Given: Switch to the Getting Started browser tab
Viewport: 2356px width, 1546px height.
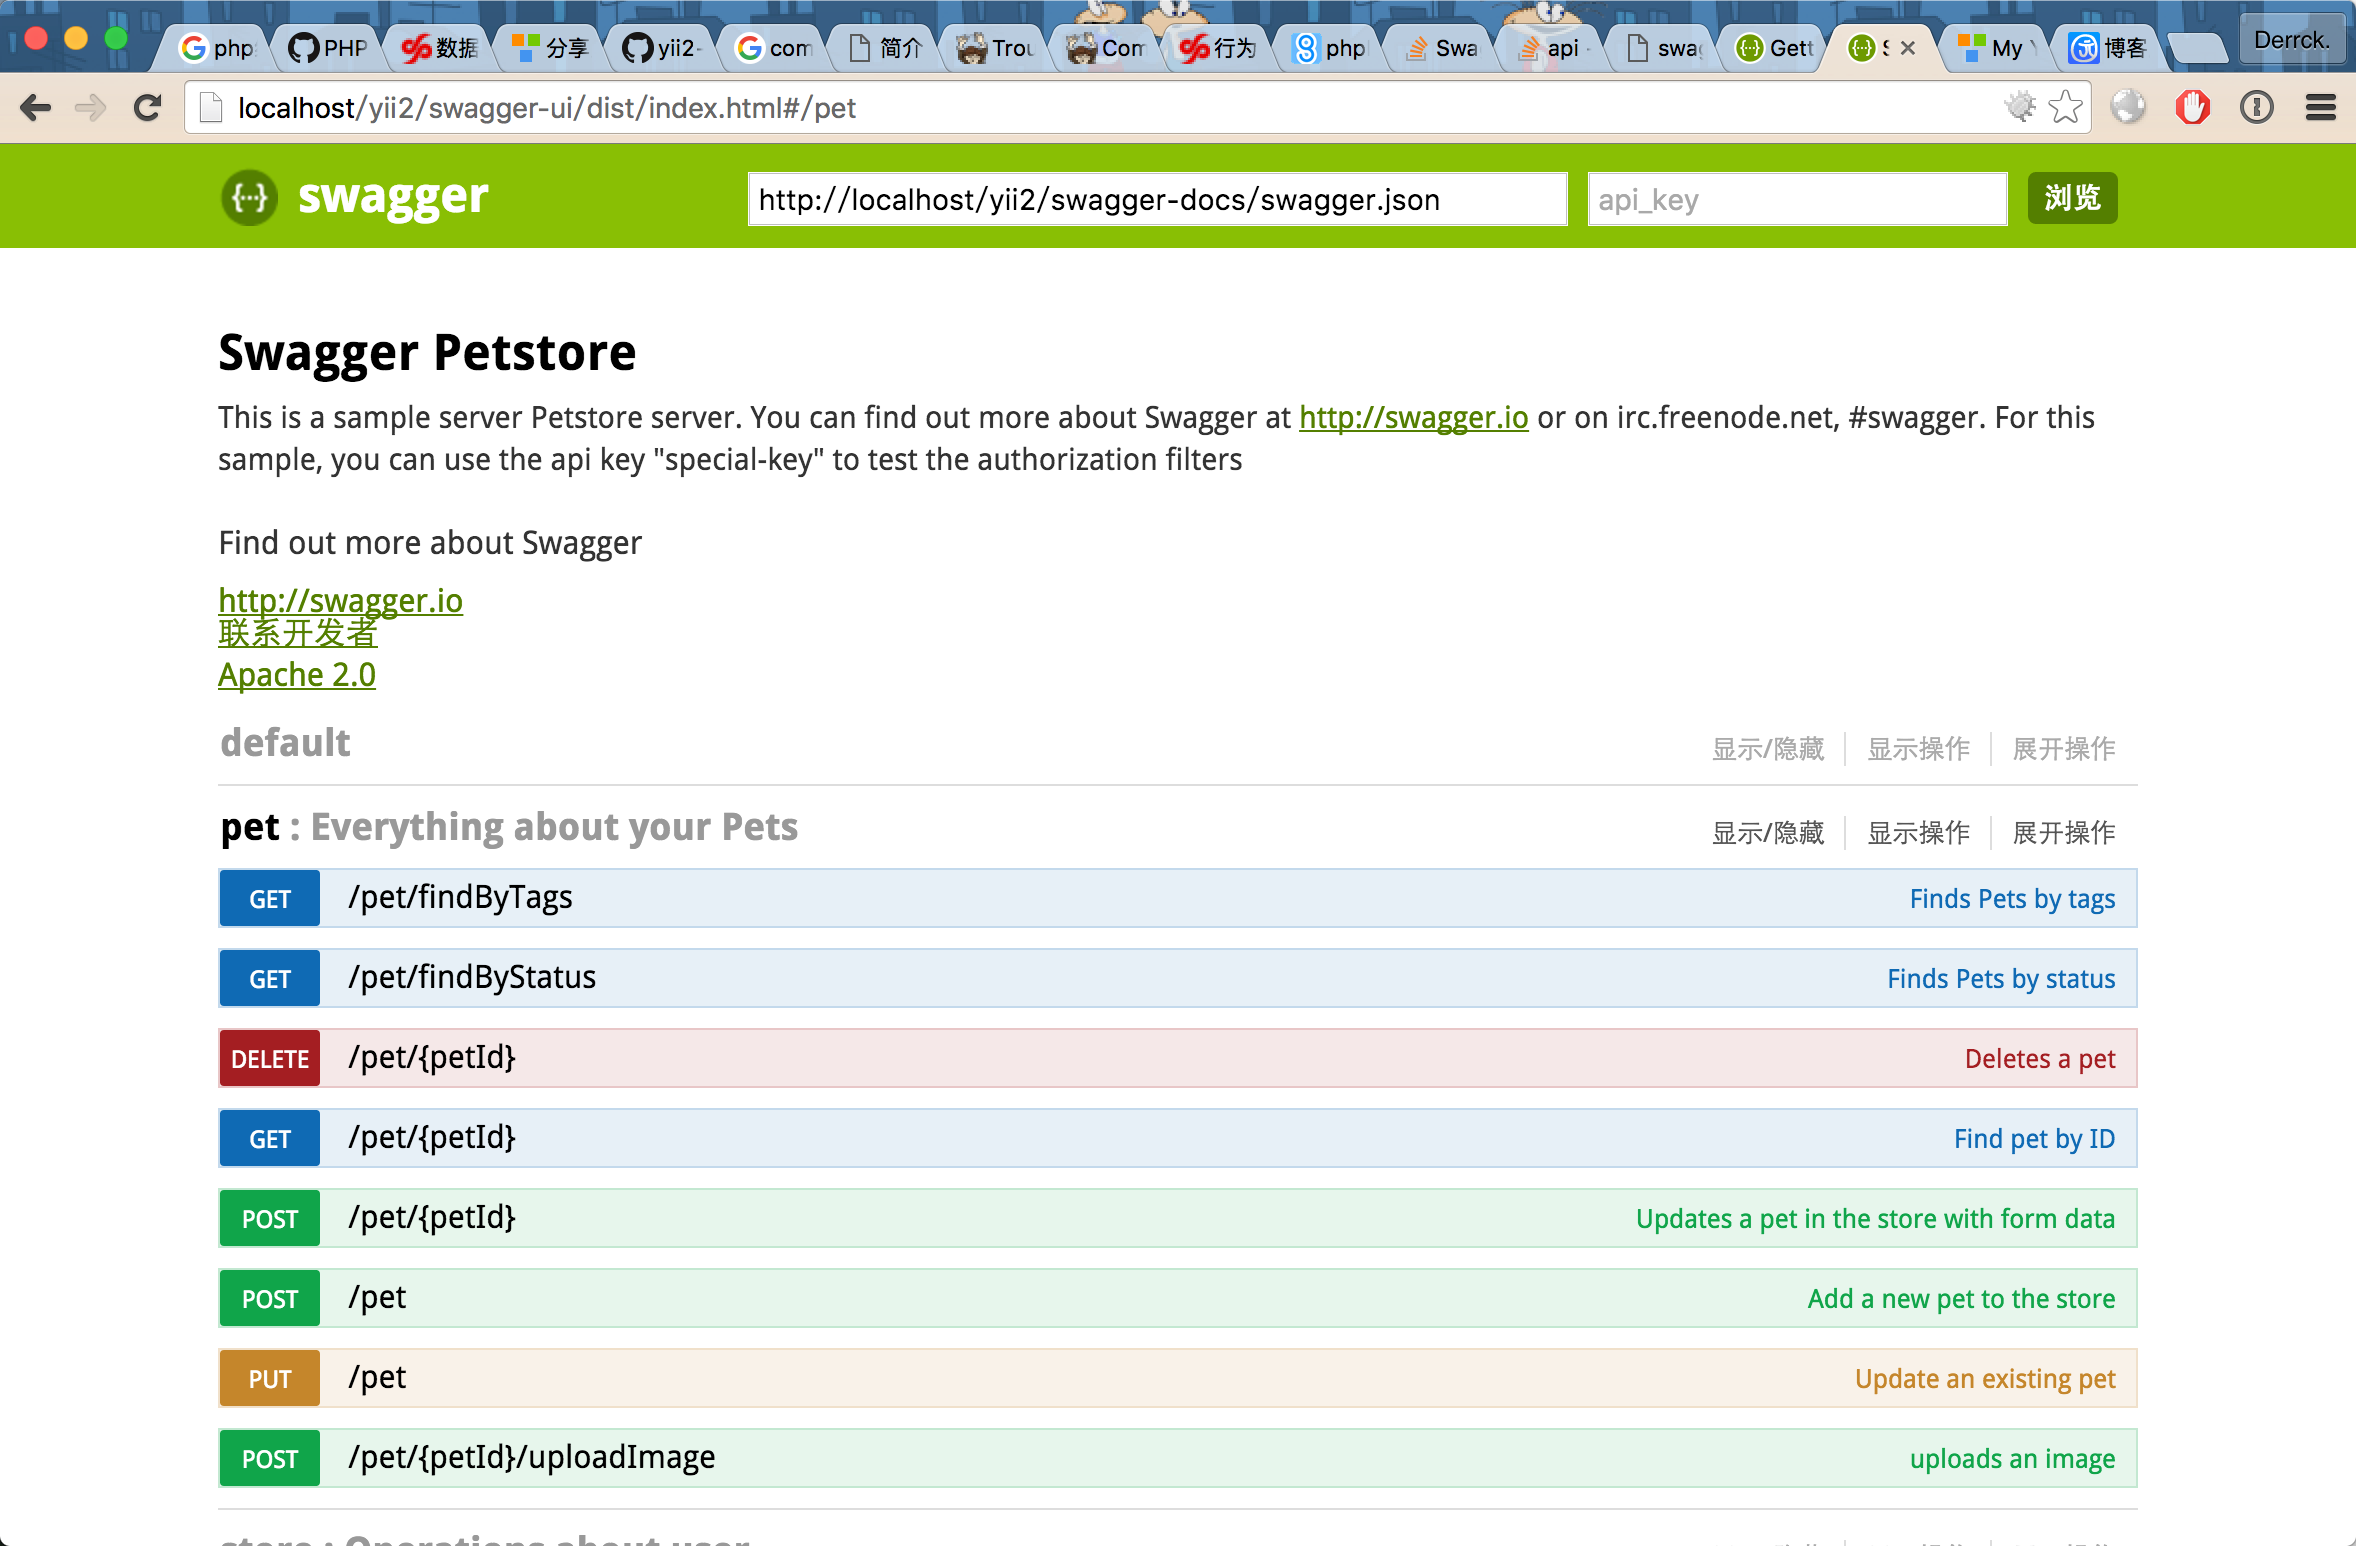Looking at the screenshot, I should click(x=1776, y=48).
